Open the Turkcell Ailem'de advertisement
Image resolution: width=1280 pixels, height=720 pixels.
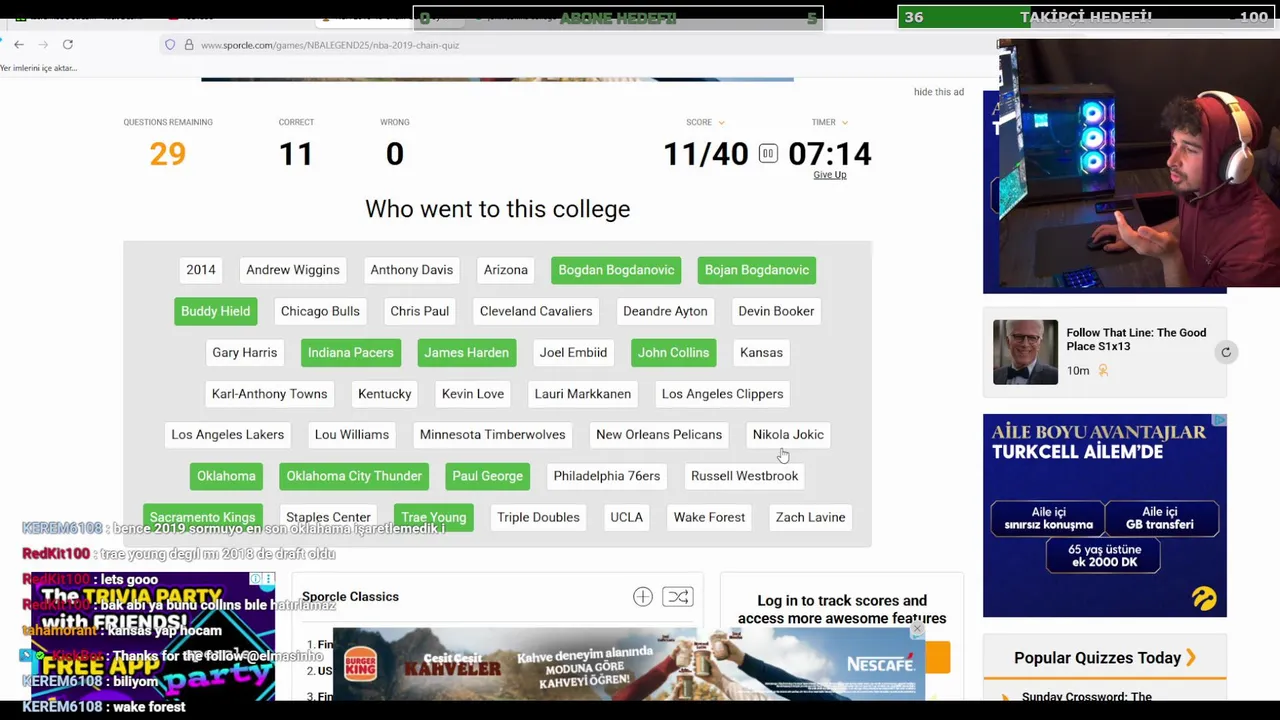pos(1105,516)
